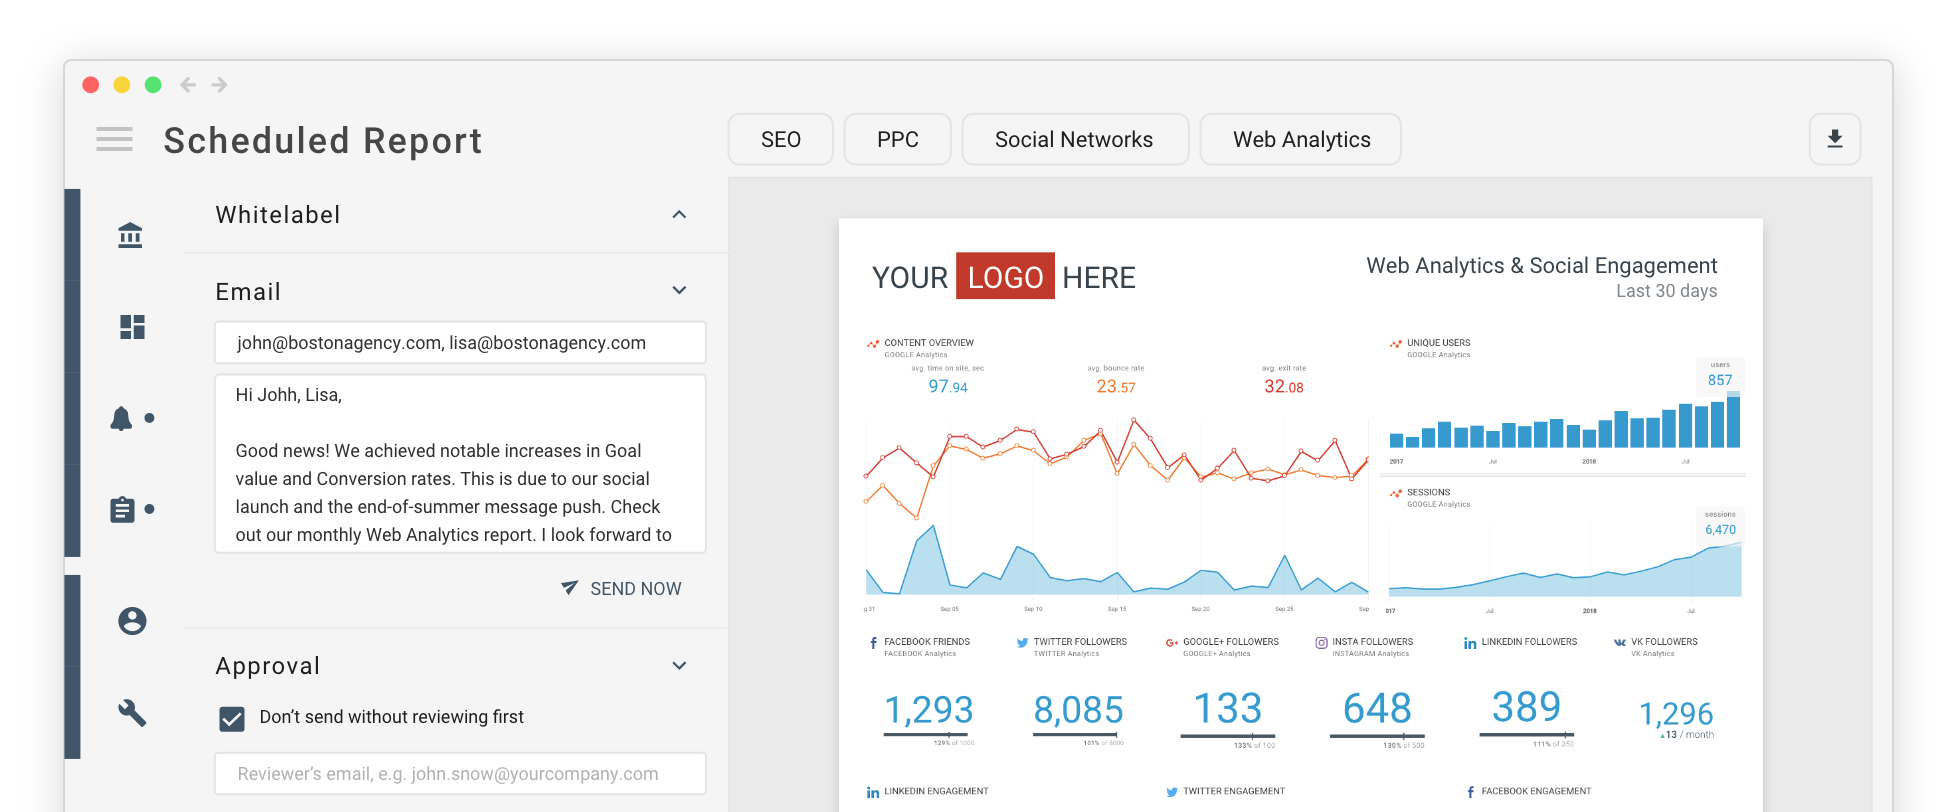Click the 8,085 Twitter followers value

coord(1078,709)
